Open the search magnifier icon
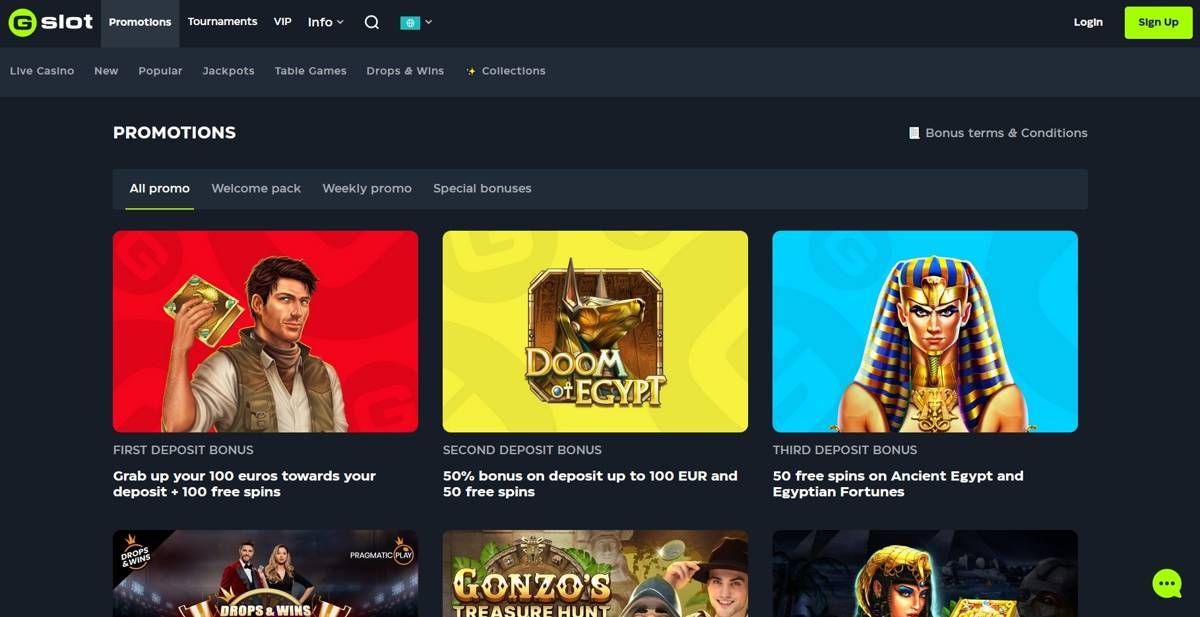This screenshot has height=617, width=1200. [x=372, y=22]
